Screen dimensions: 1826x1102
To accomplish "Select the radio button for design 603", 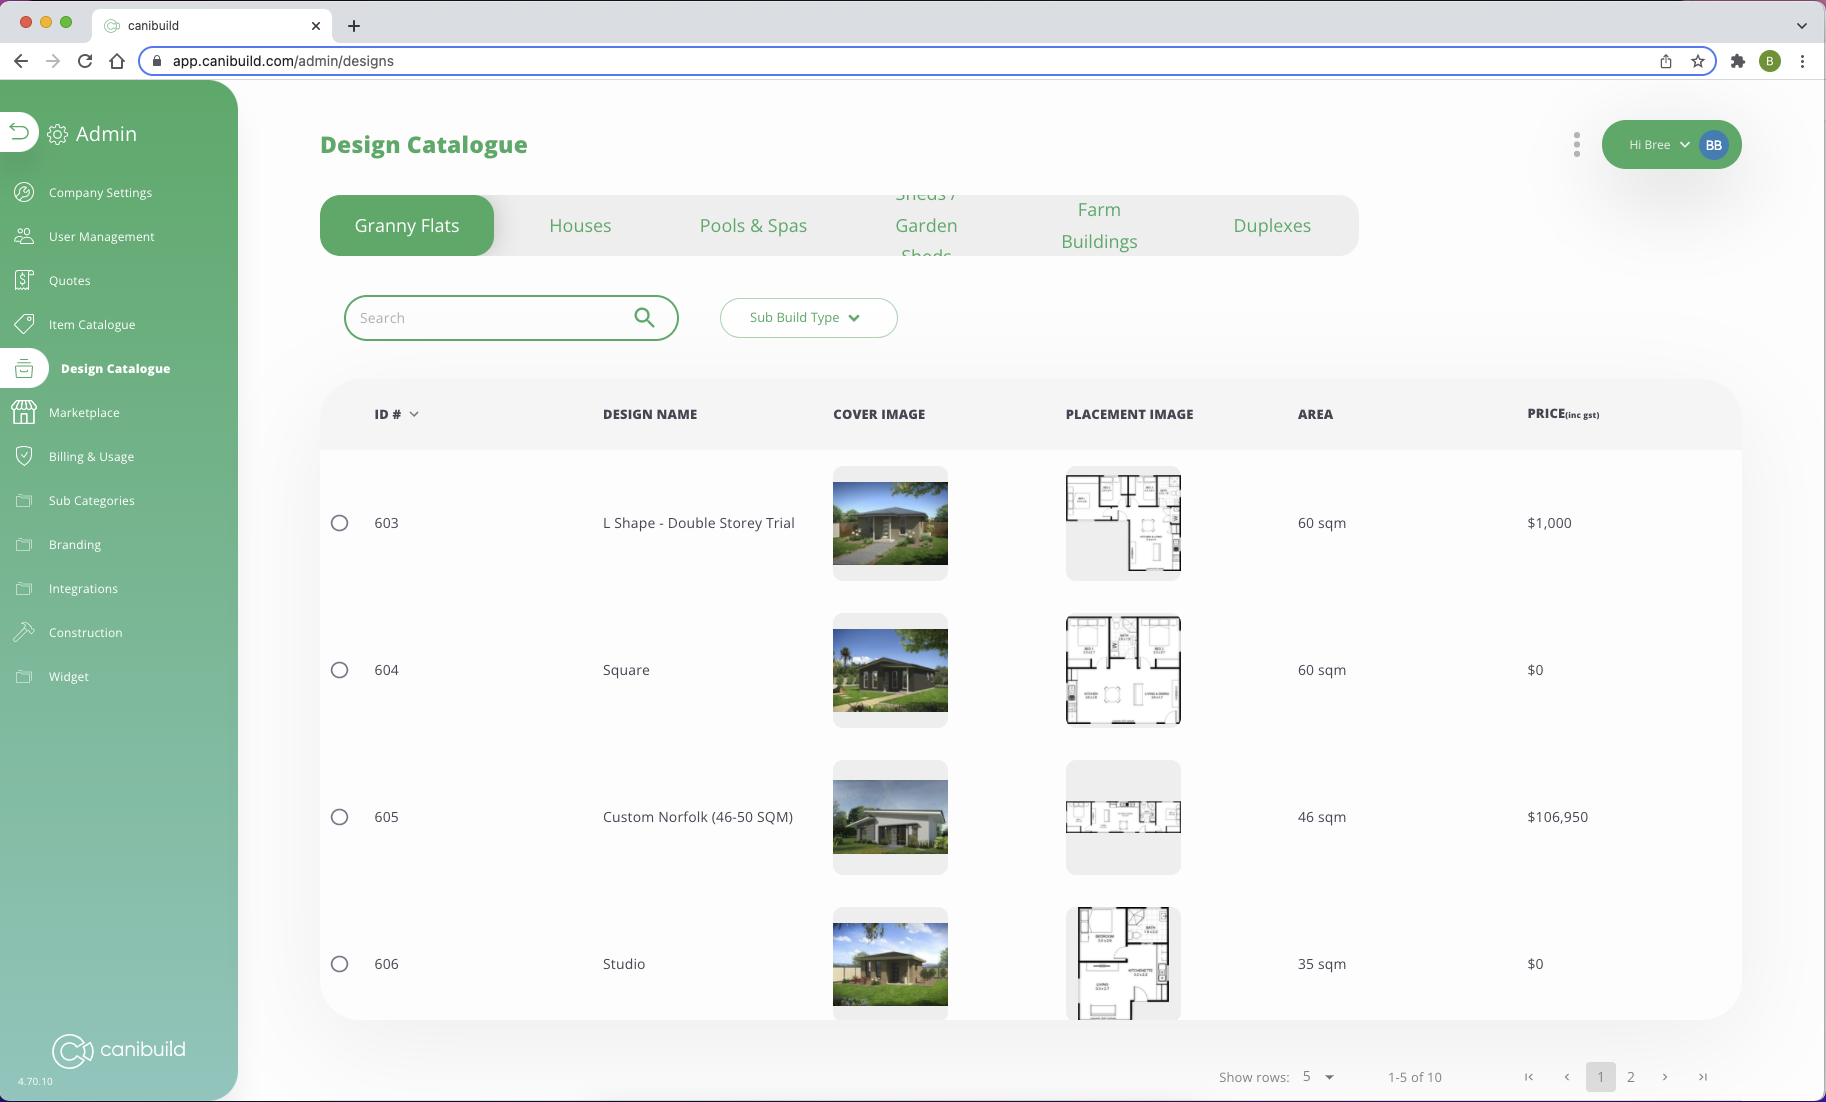I will [339, 522].
